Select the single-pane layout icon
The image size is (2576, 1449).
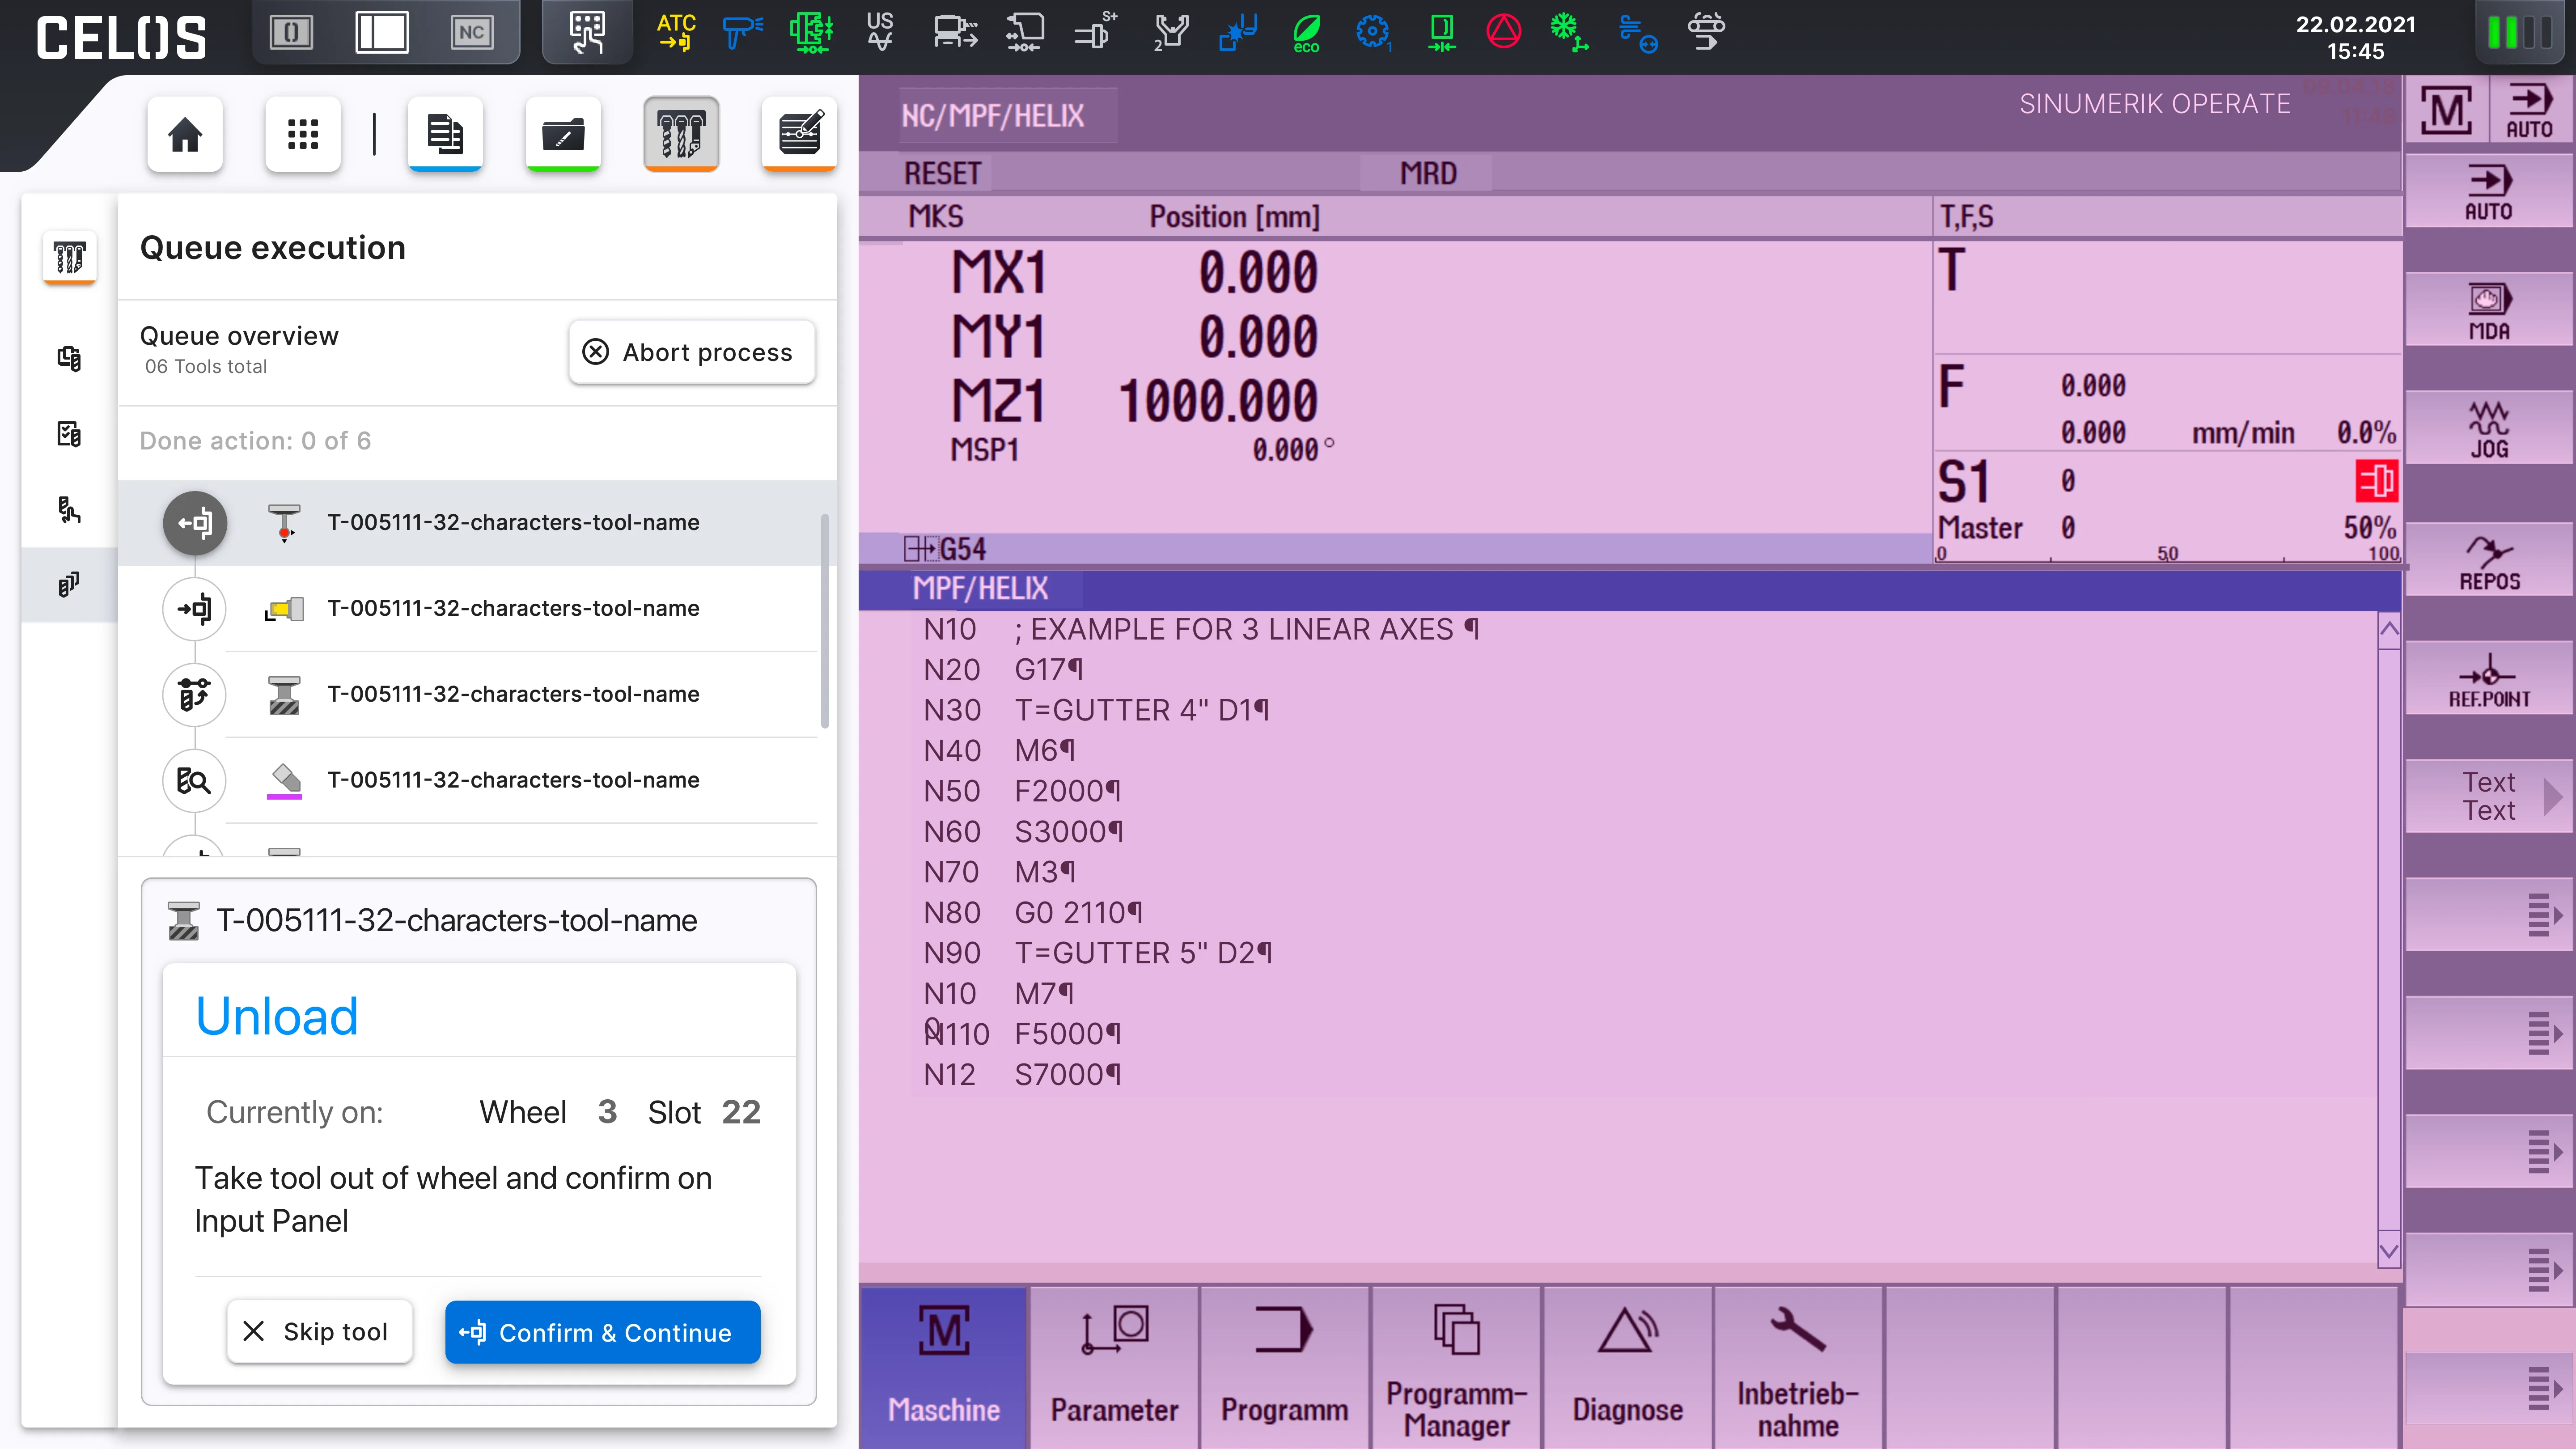pyautogui.click(x=292, y=32)
